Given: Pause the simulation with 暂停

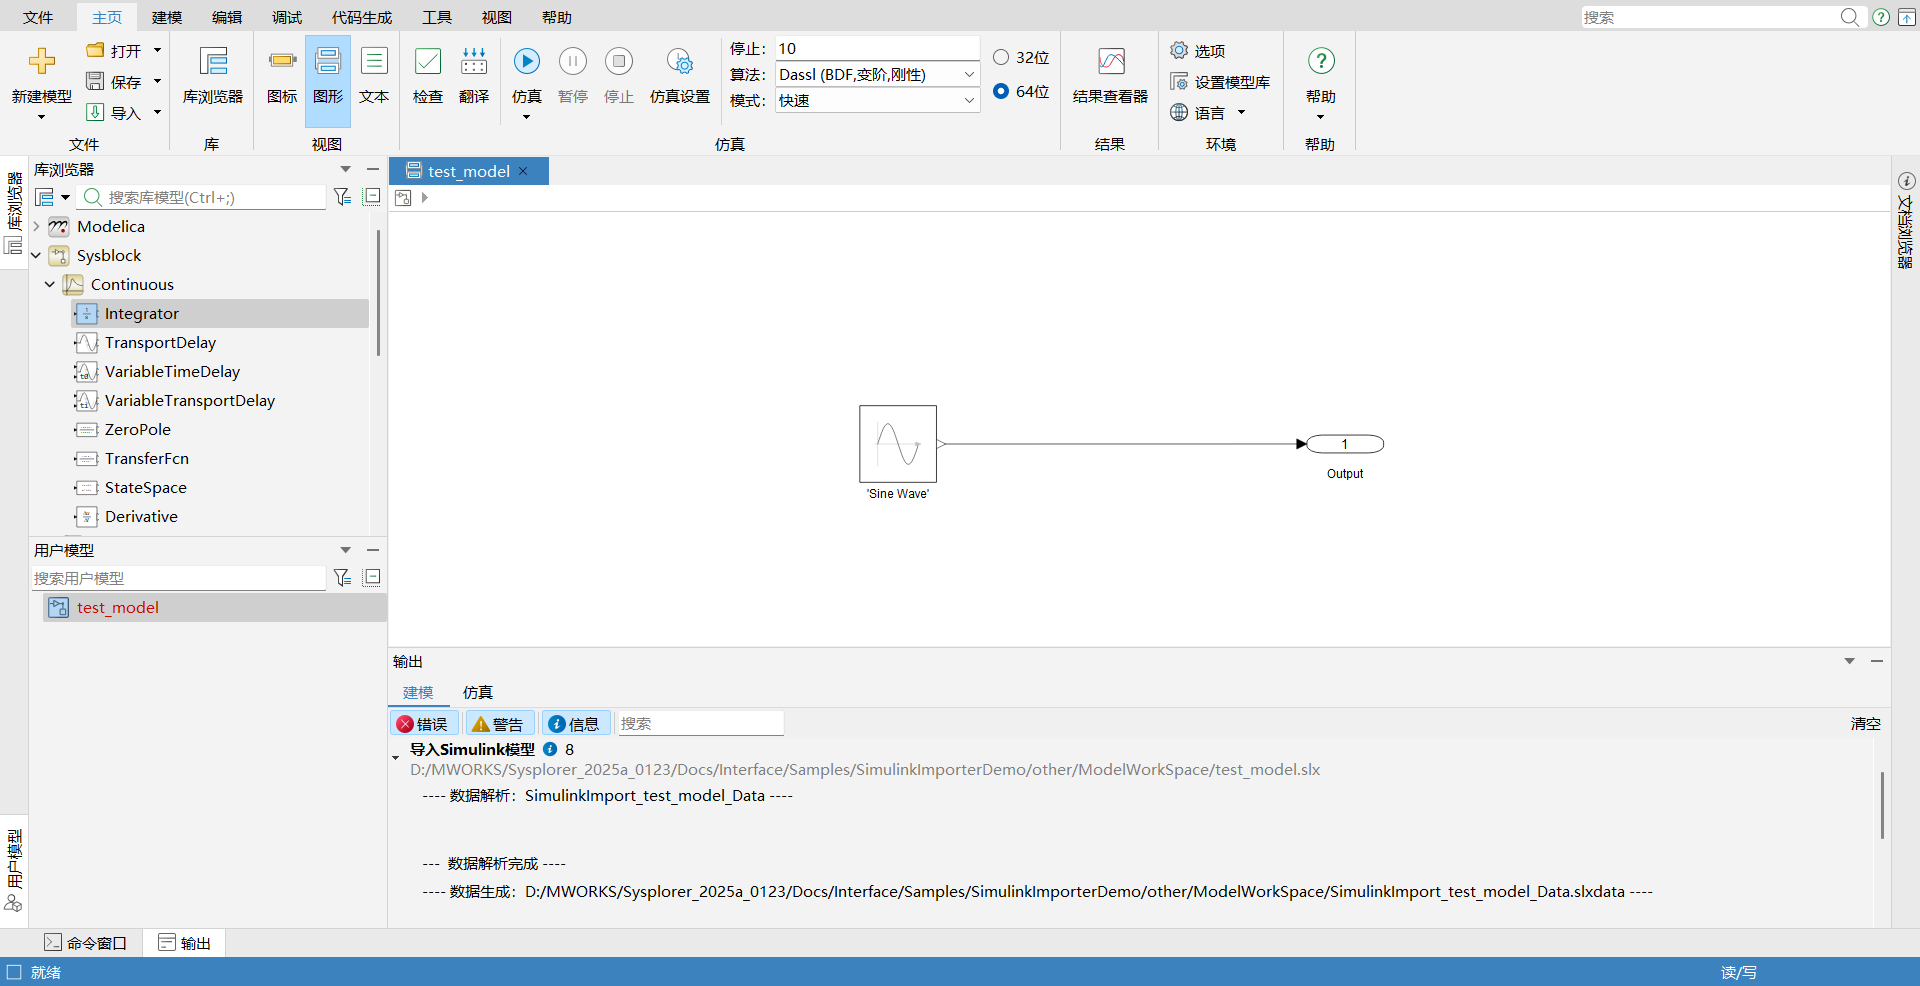Looking at the screenshot, I should [x=572, y=61].
